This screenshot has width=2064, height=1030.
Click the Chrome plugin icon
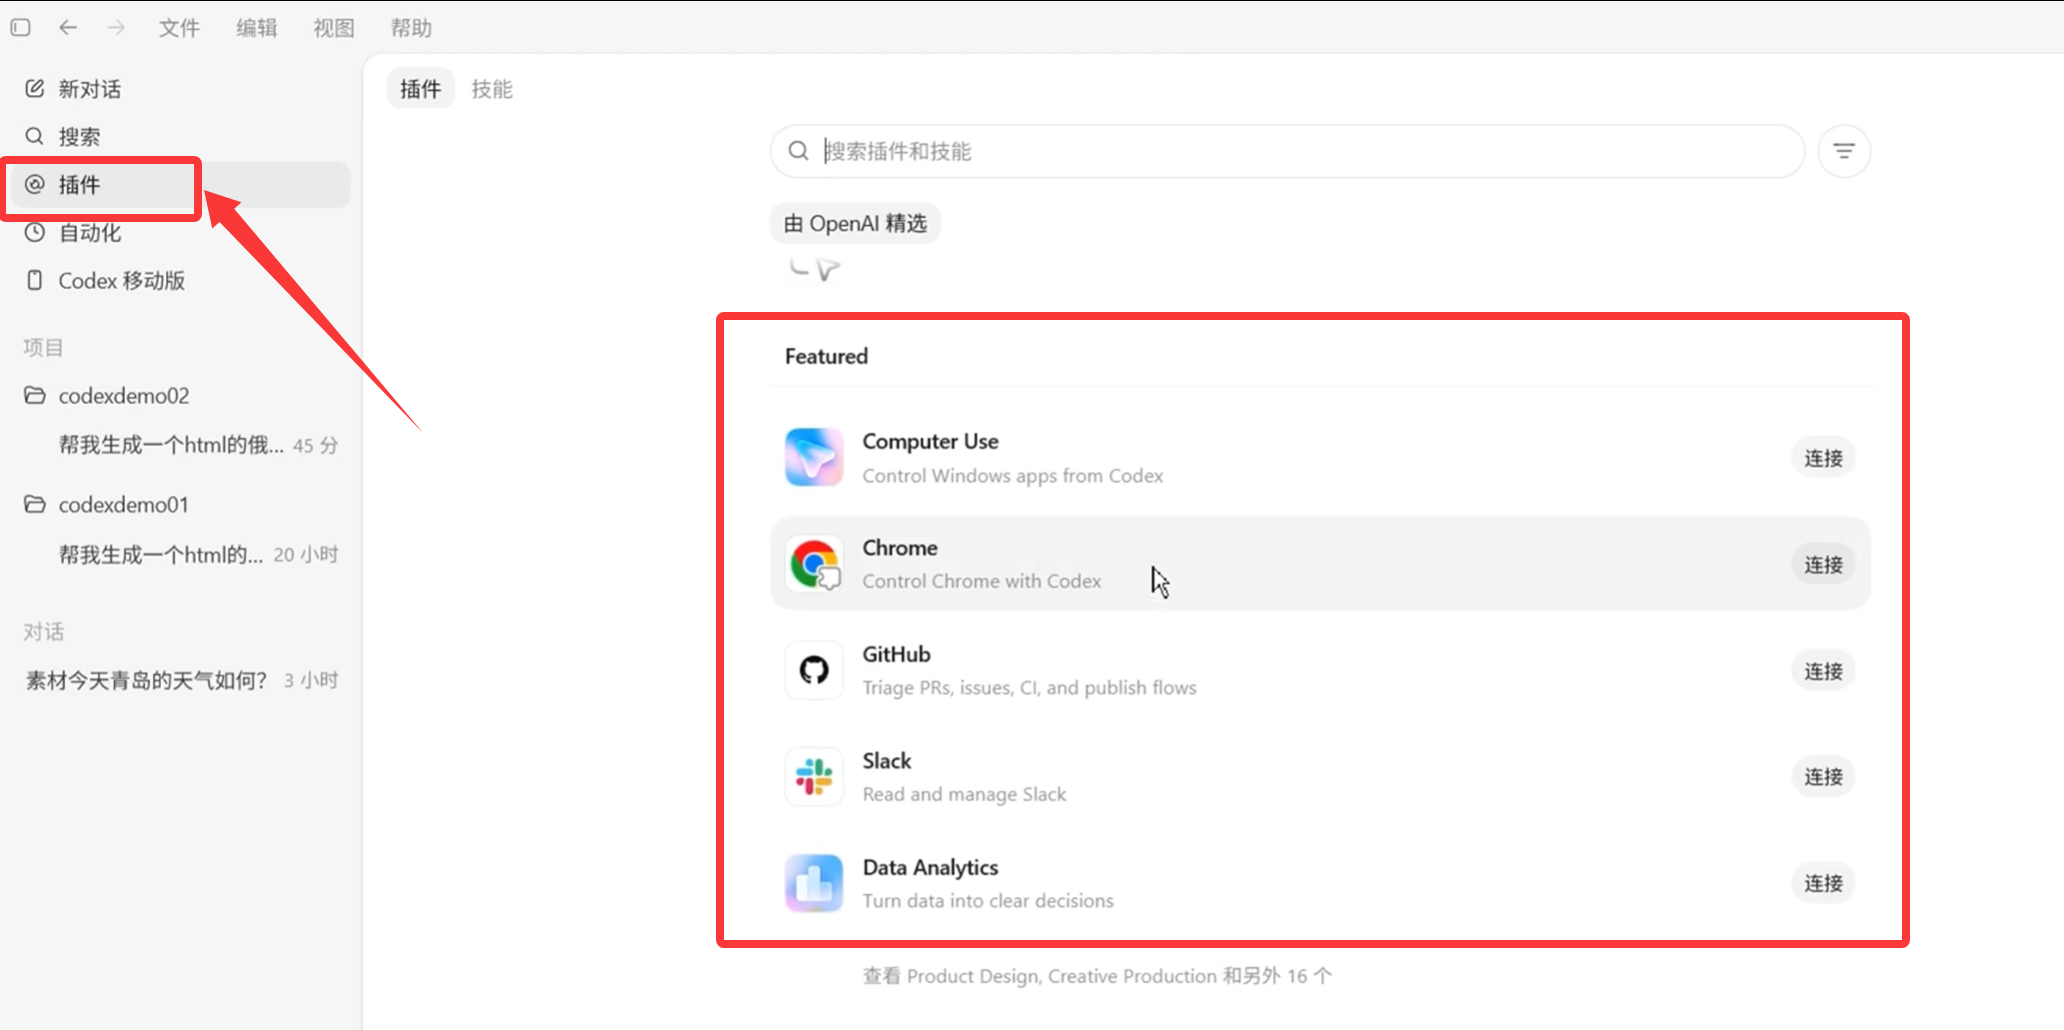[x=814, y=564]
